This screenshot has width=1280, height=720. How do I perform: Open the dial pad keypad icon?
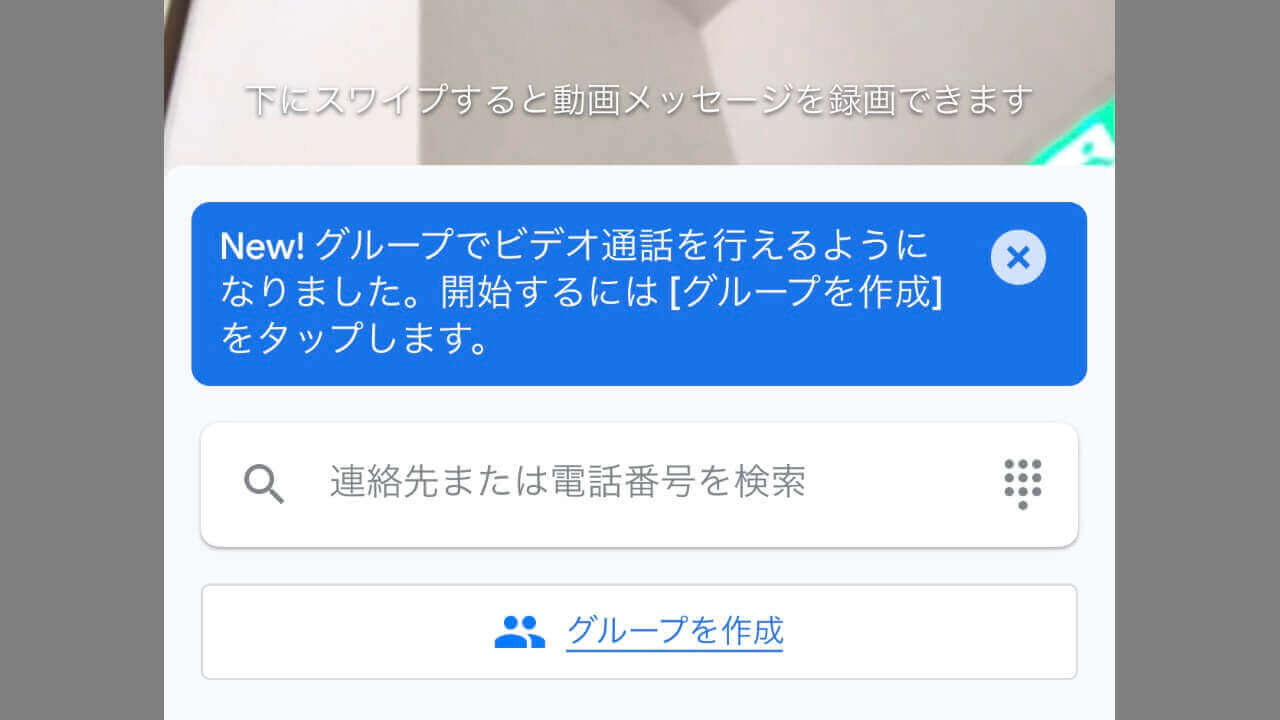click(1022, 484)
